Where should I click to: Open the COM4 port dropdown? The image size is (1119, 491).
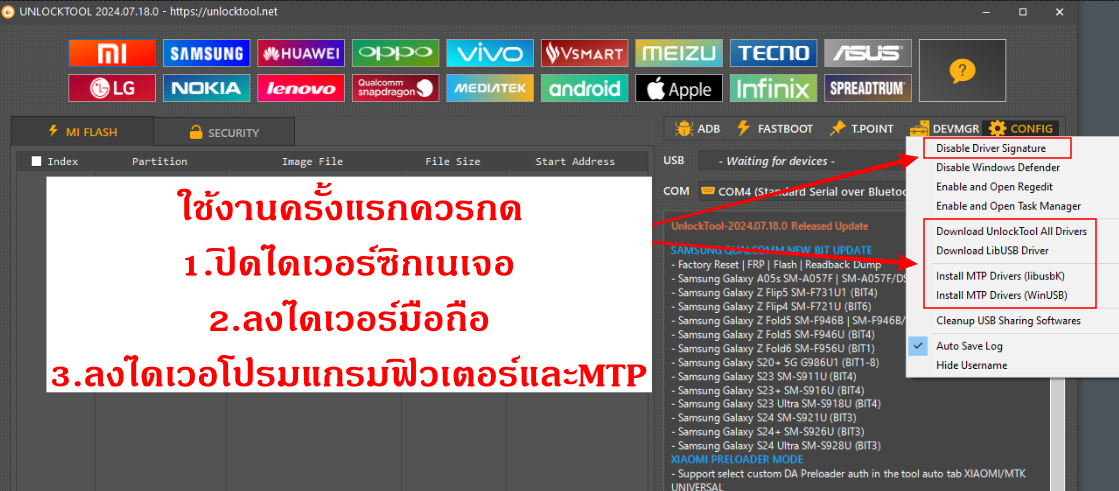click(x=803, y=191)
